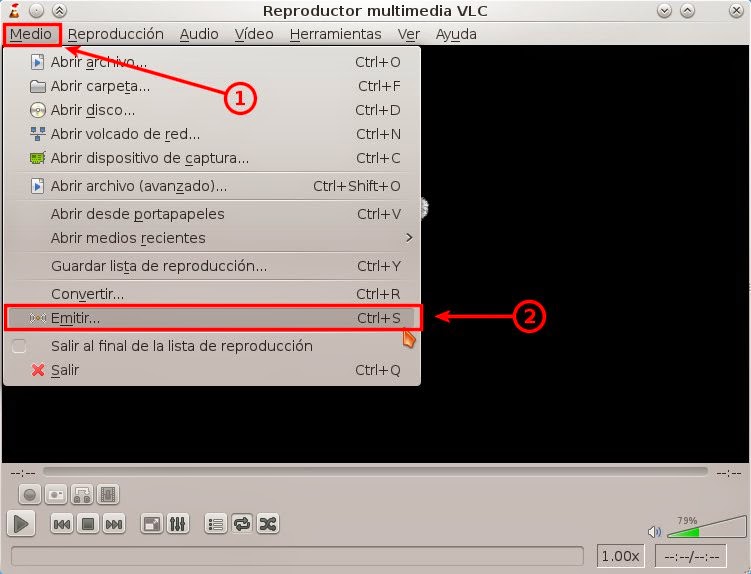The width and height of the screenshot is (751, 574).
Task: Click the frame-by-frame button
Action: click(108, 494)
